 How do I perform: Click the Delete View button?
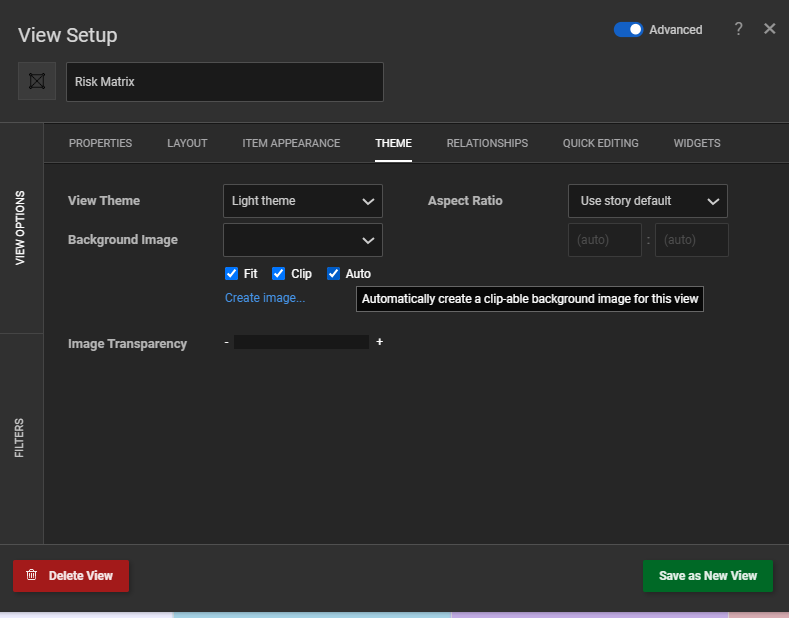coord(71,576)
